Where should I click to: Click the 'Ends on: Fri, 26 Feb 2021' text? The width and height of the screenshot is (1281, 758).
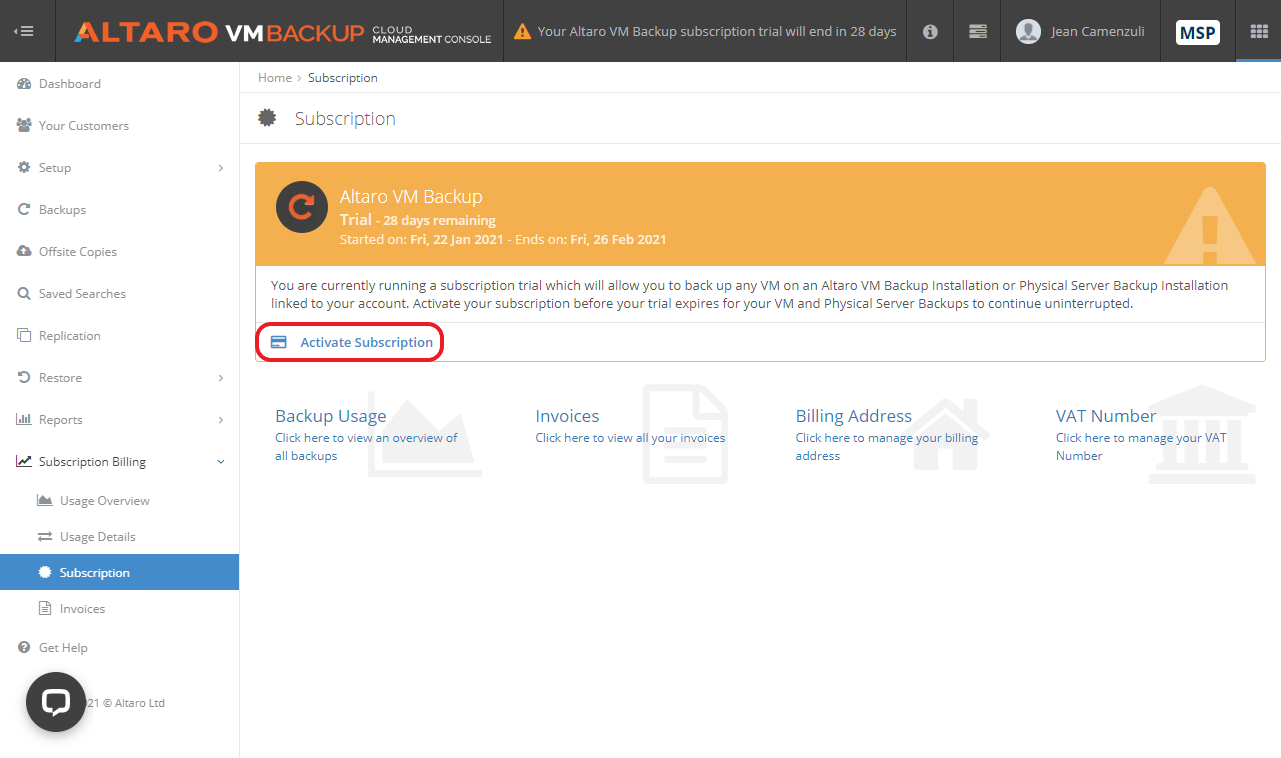(590, 240)
